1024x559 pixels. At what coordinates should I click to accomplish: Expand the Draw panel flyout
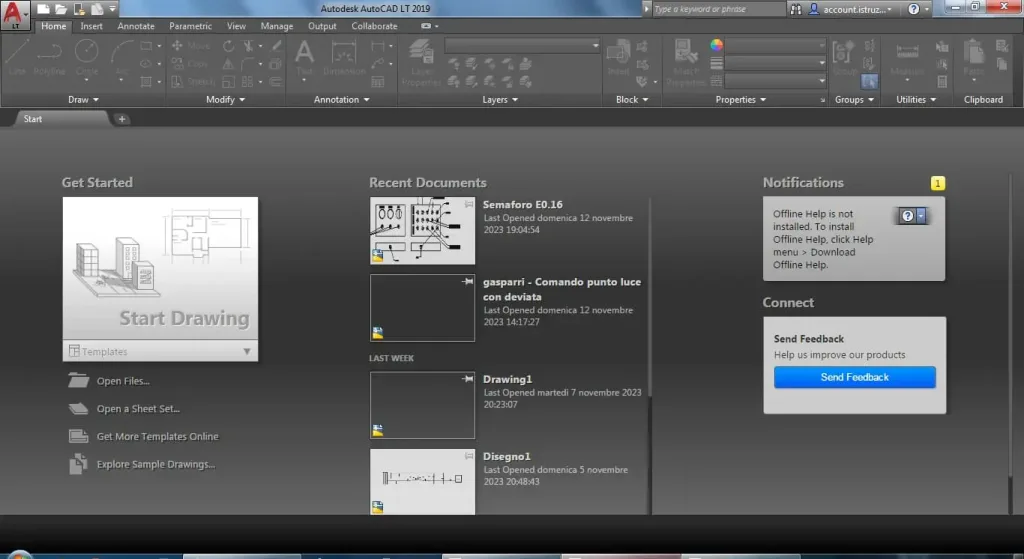(x=83, y=100)
